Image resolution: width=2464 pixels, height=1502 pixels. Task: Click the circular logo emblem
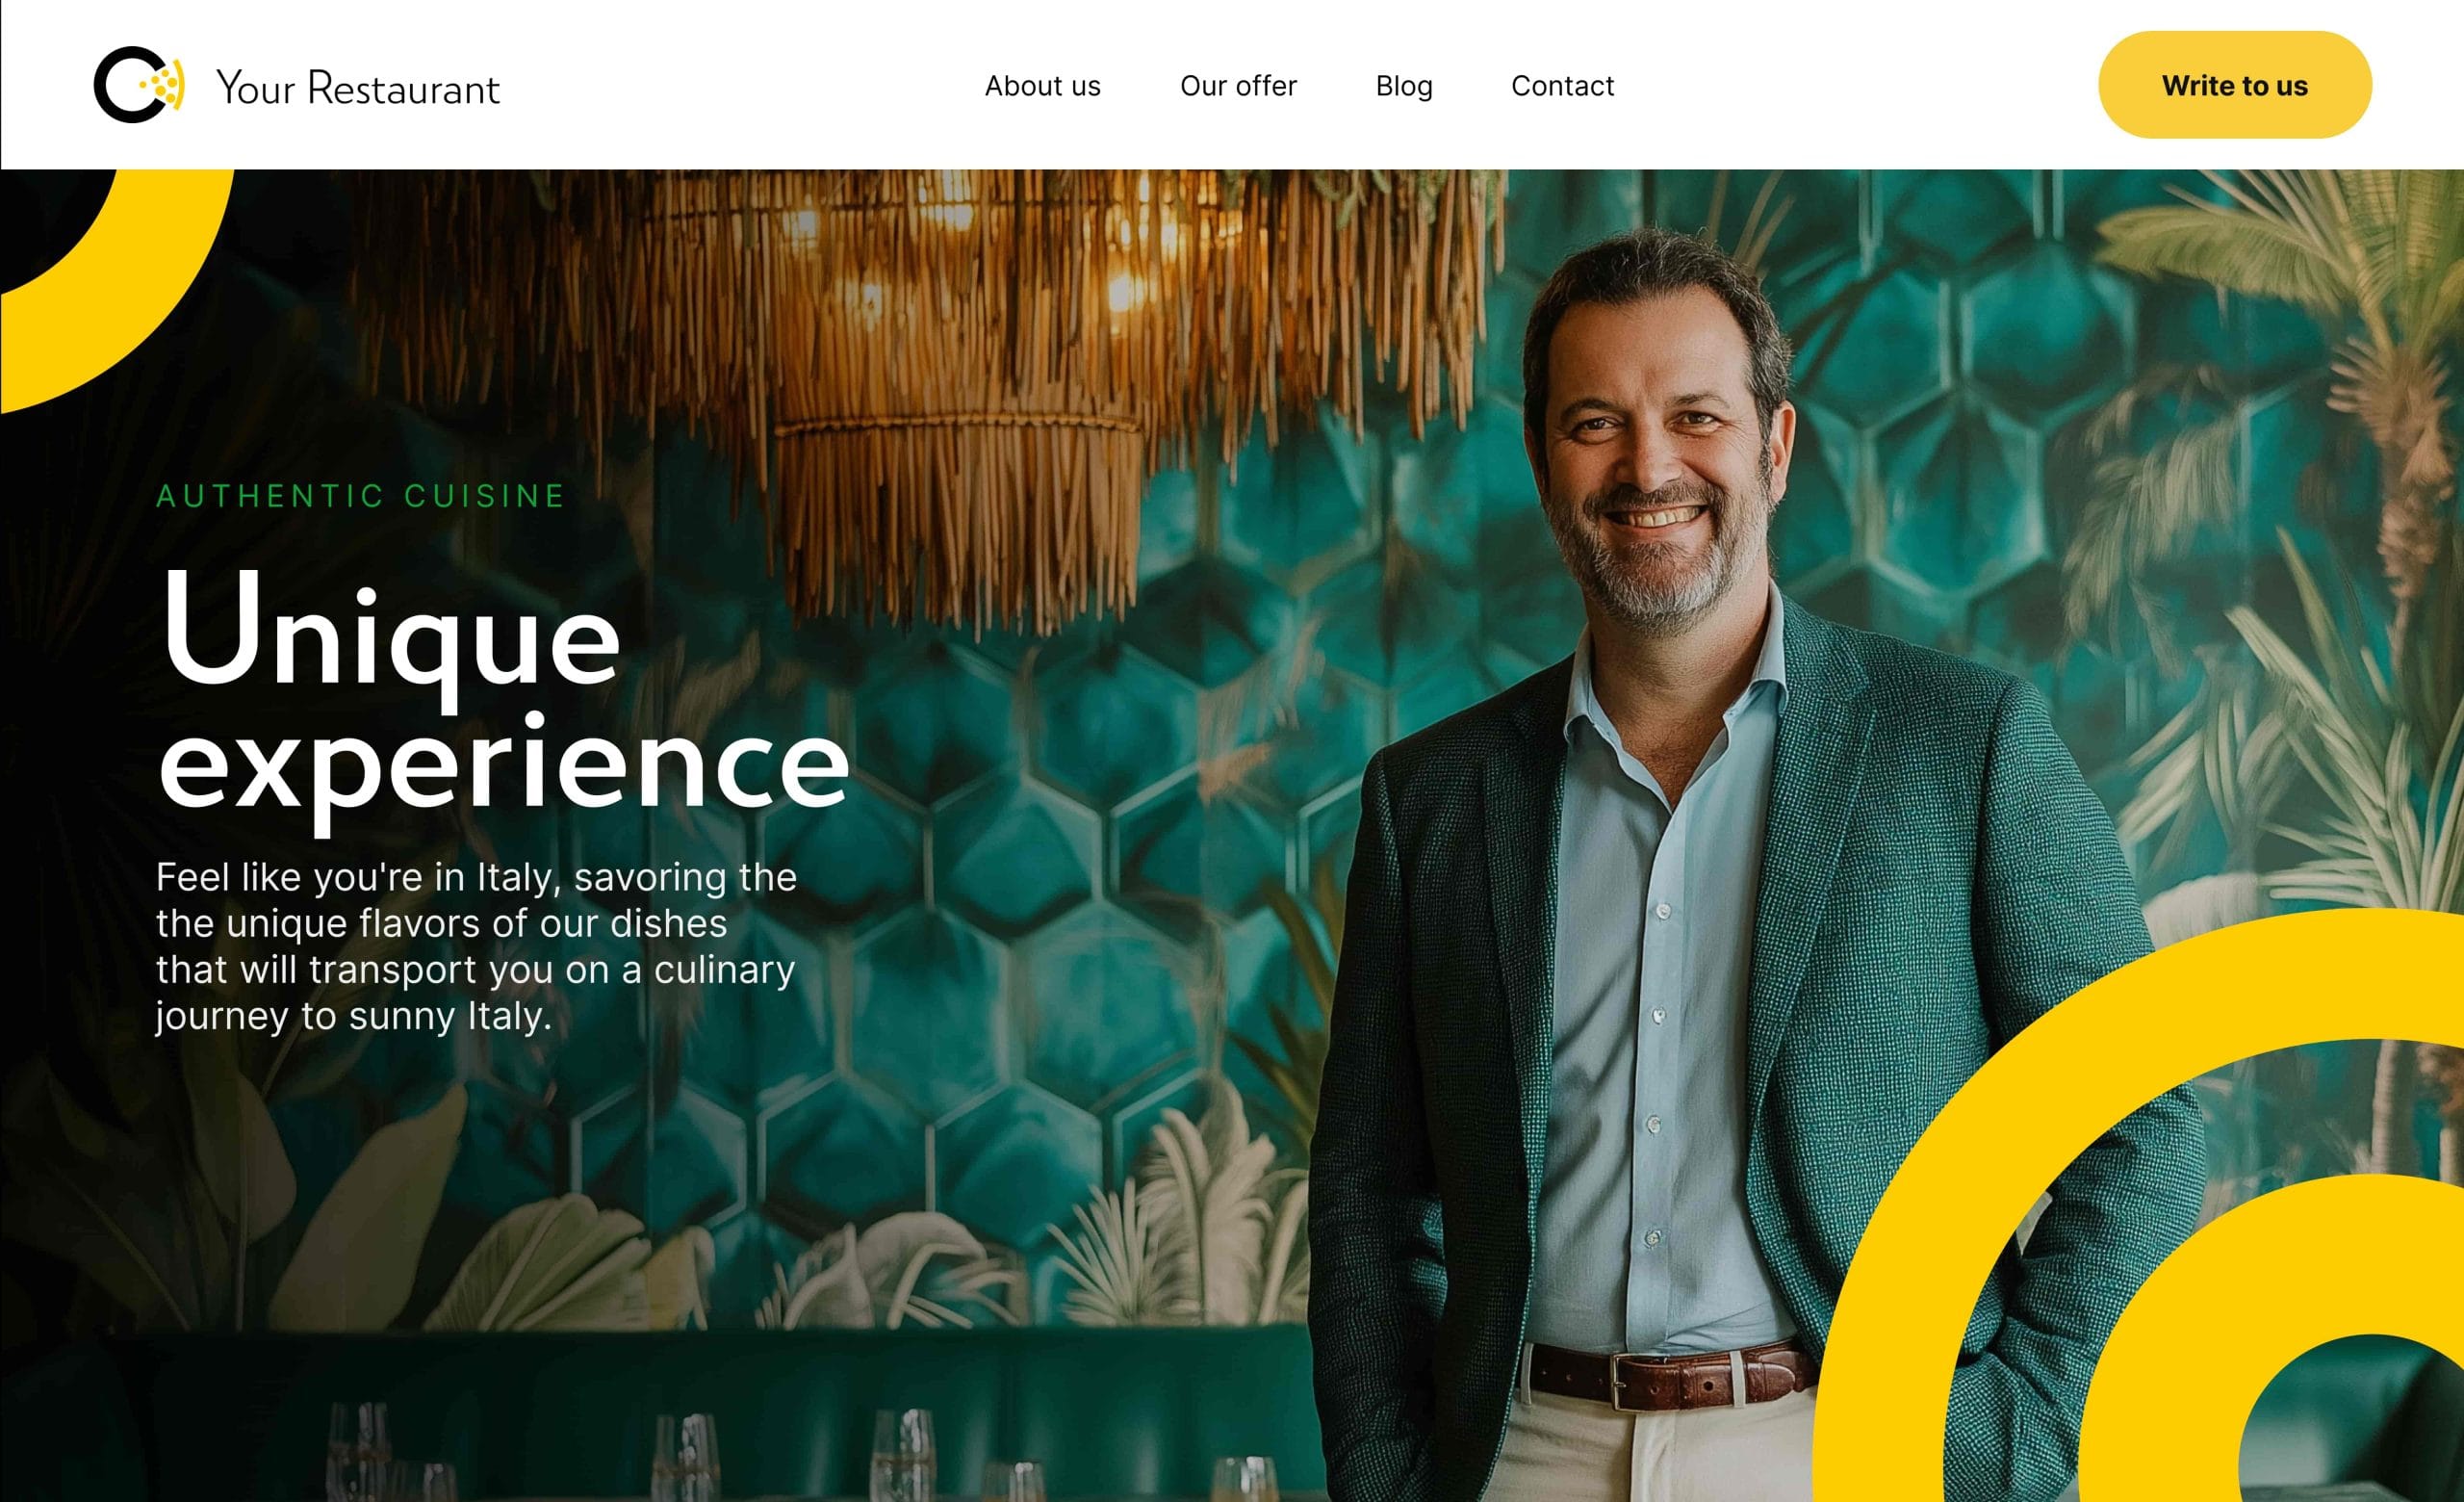click(144, 83)
